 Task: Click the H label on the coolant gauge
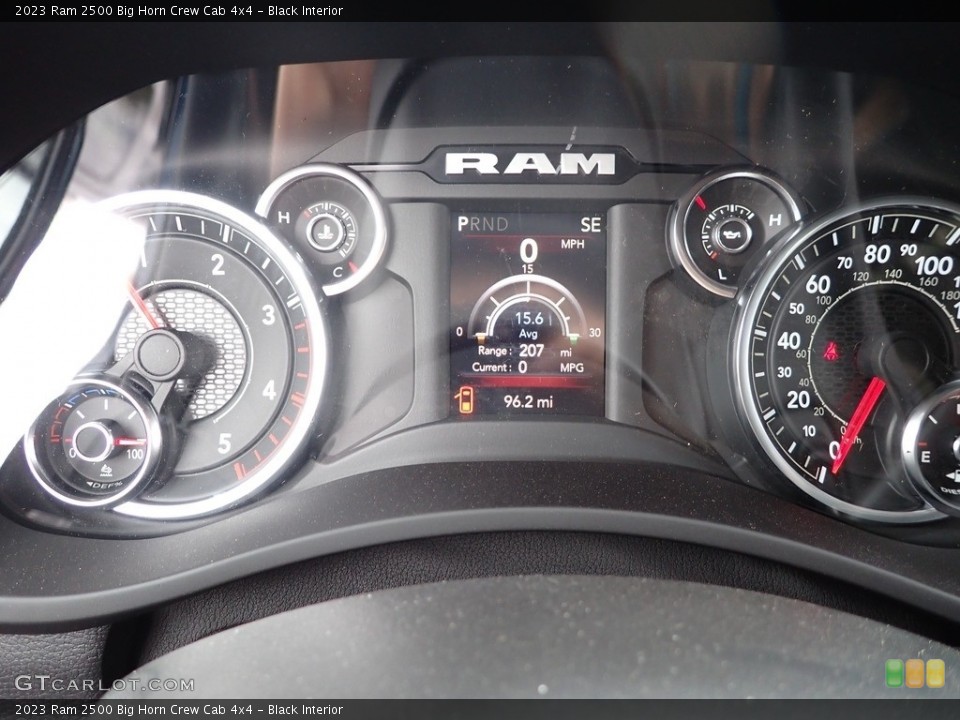pos(283,217)
